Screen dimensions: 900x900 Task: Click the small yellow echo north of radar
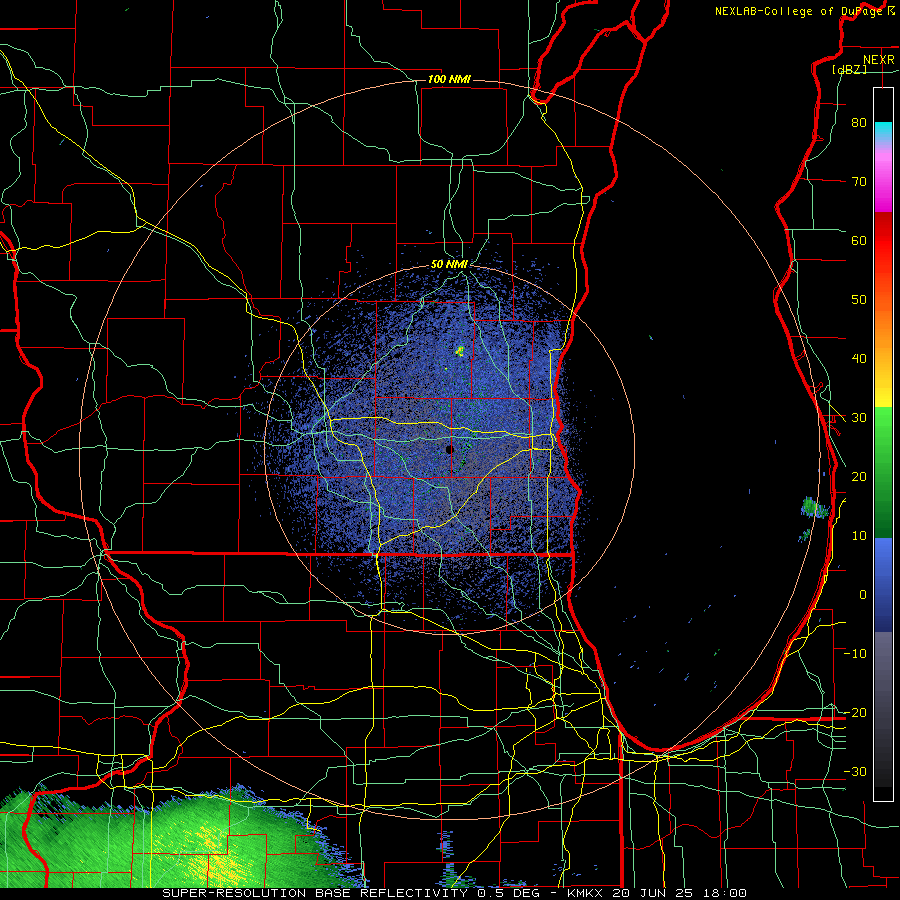(x=459, y=350)
